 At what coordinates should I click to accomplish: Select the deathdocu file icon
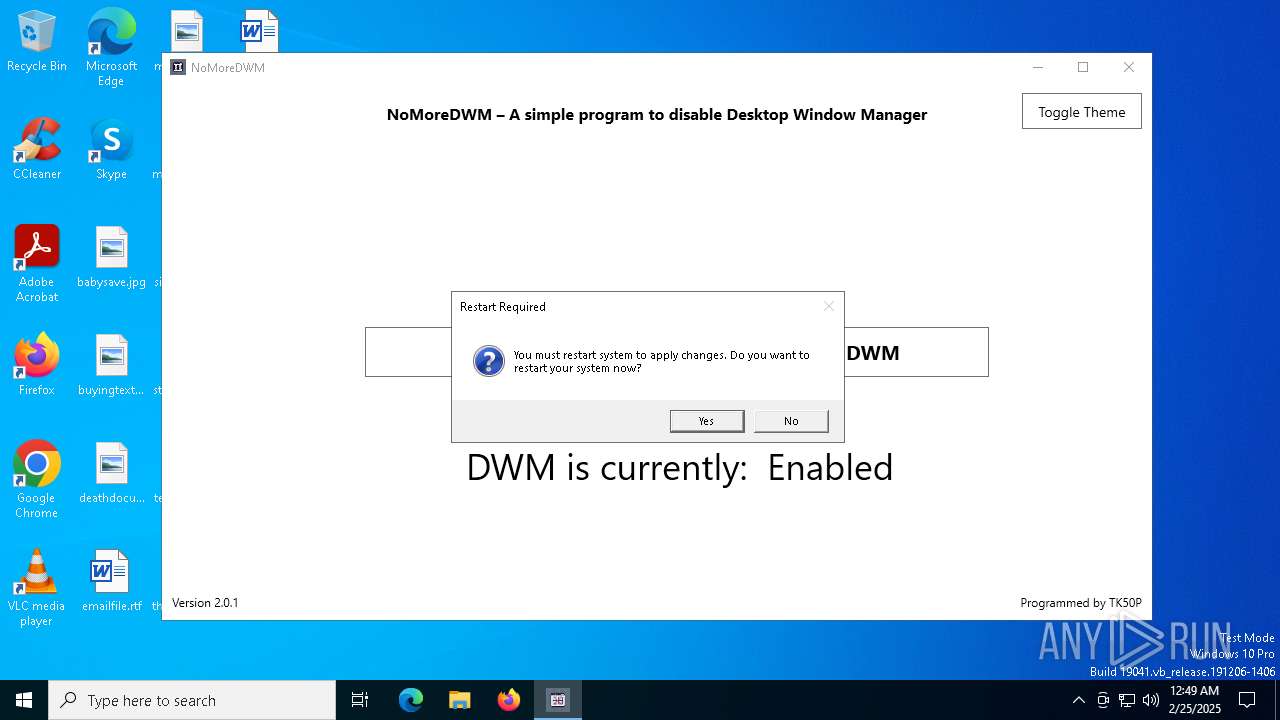click(111, 473)
